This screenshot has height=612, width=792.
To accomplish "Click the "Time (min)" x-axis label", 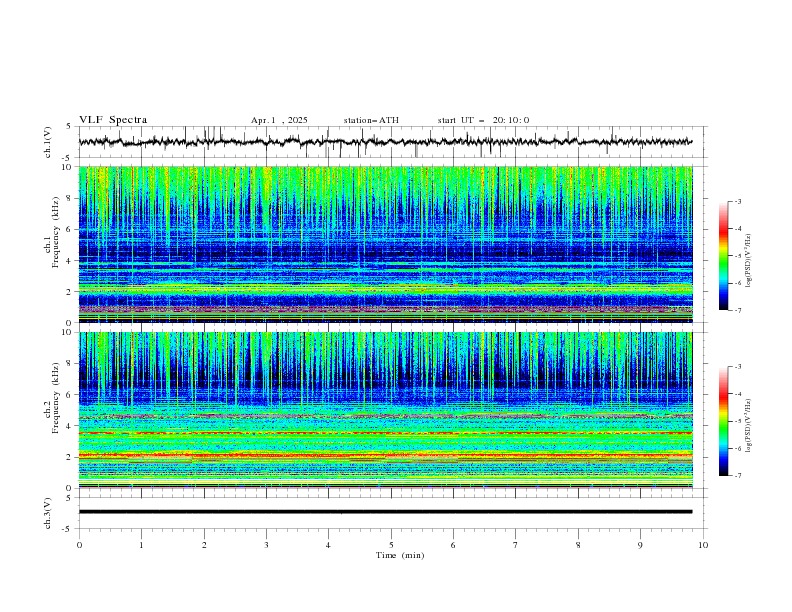I will coord(400,555).
